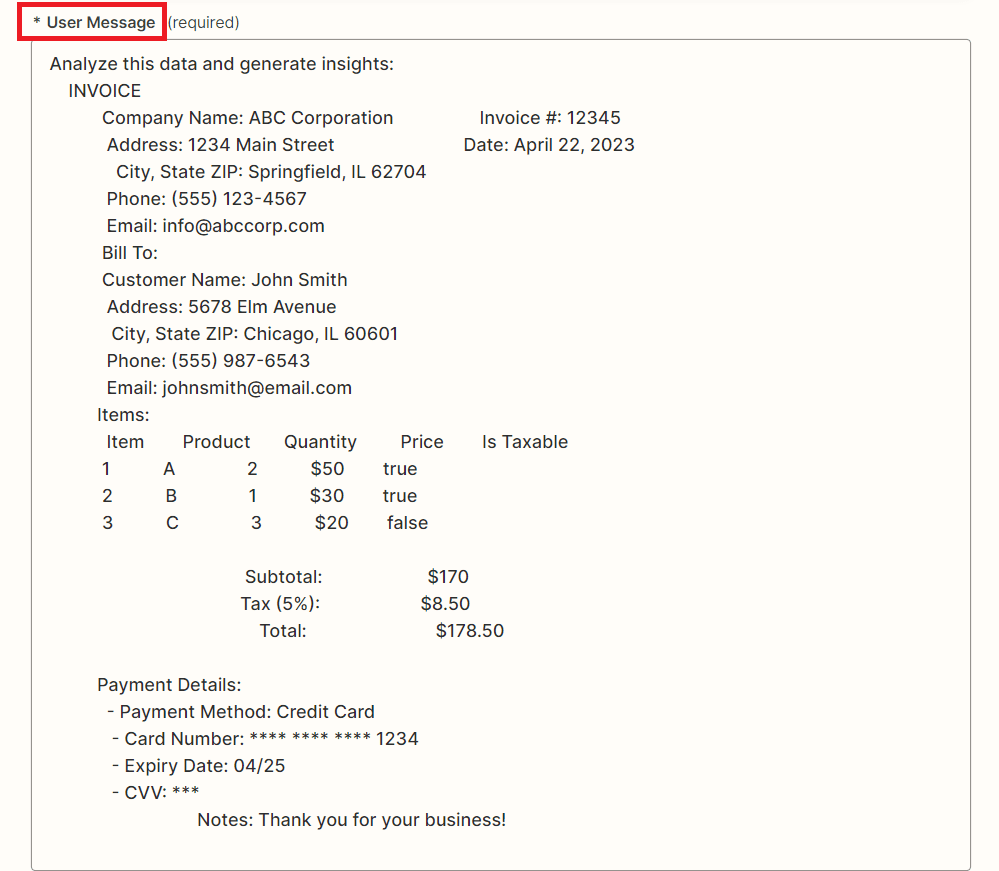Viewport: 999px width, 871px height.
Task: Click the Payment Method: Credit Card line
Action: click(x=246, y=711)
